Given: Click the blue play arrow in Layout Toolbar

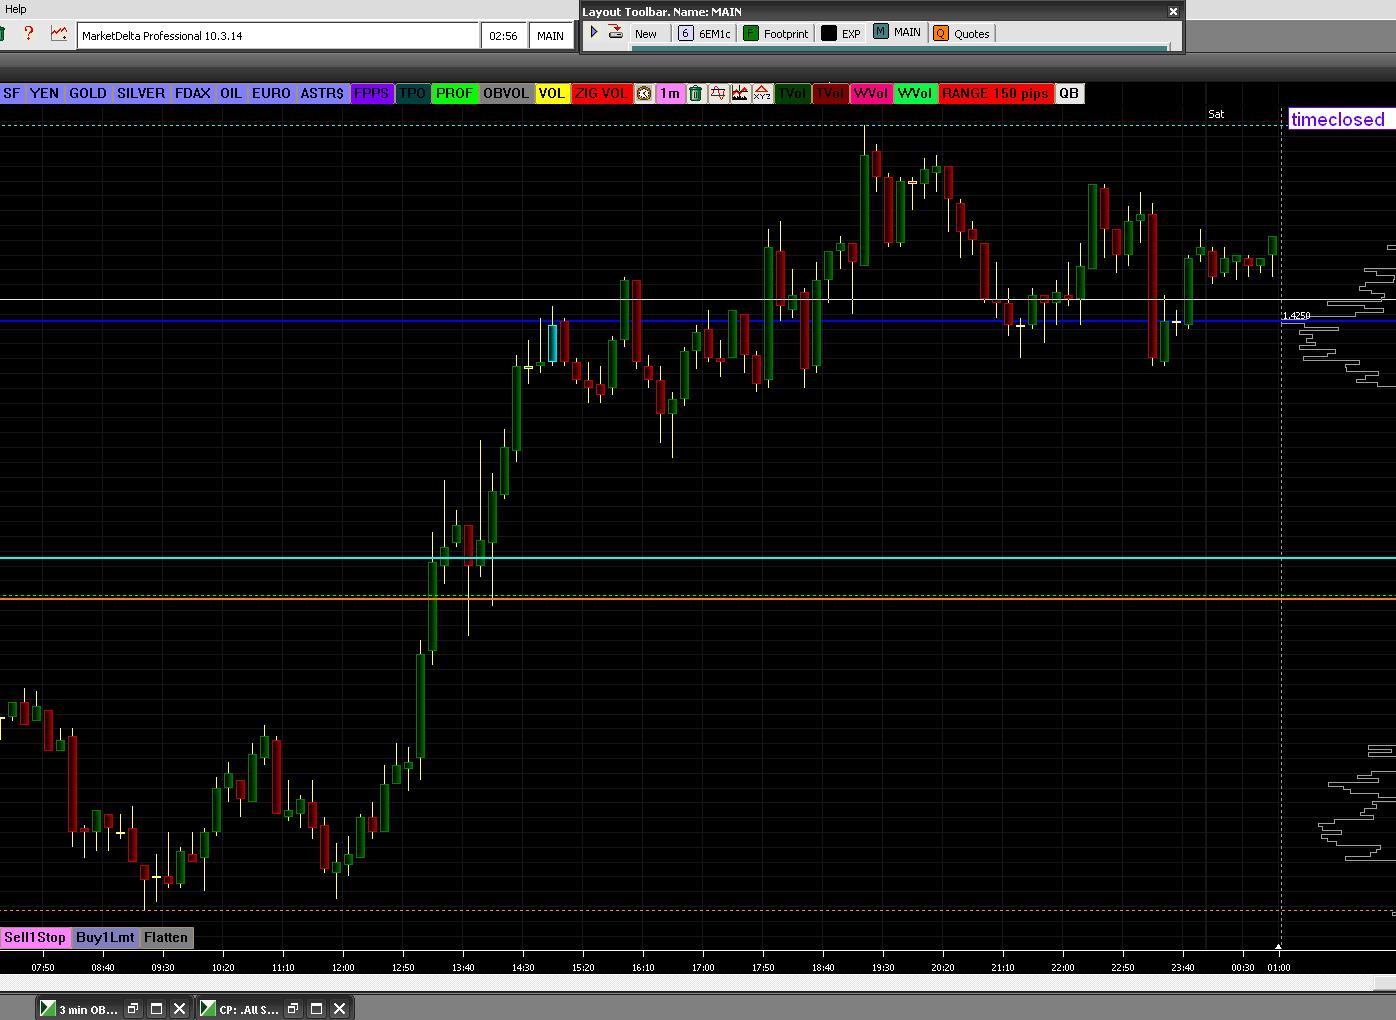Looking at the screenshot, I should [594, 33].
